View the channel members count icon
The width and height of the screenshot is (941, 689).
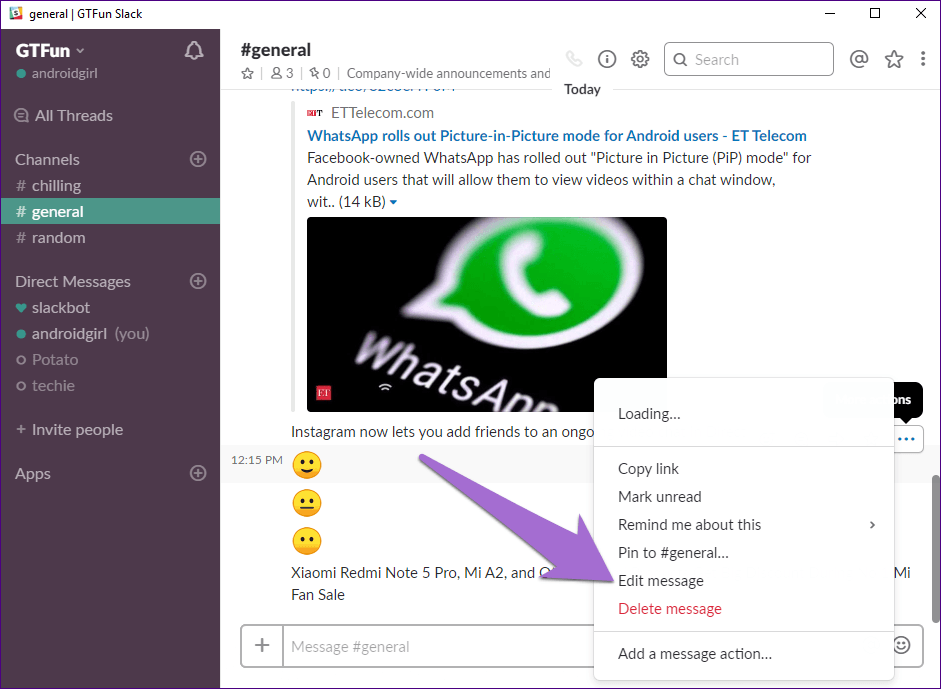pyautogui.click(x=281, y=73)
